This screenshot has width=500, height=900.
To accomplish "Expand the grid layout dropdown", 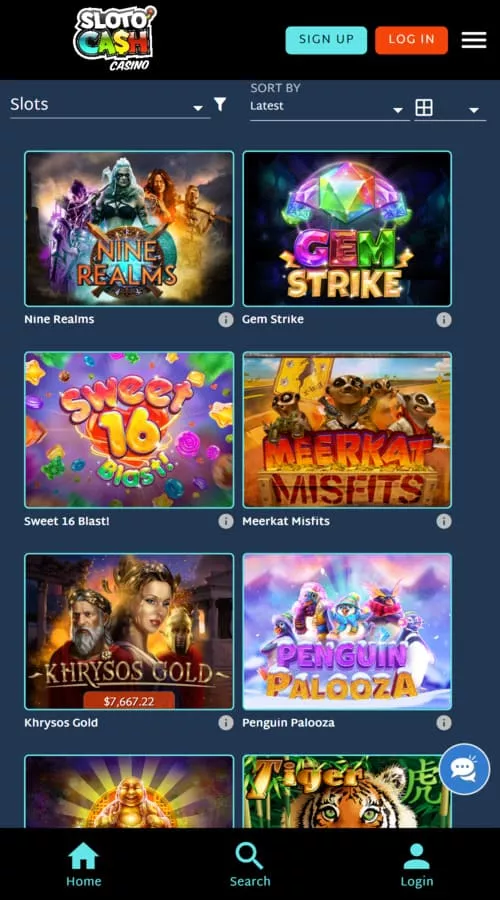I will [x=450, y=108].
